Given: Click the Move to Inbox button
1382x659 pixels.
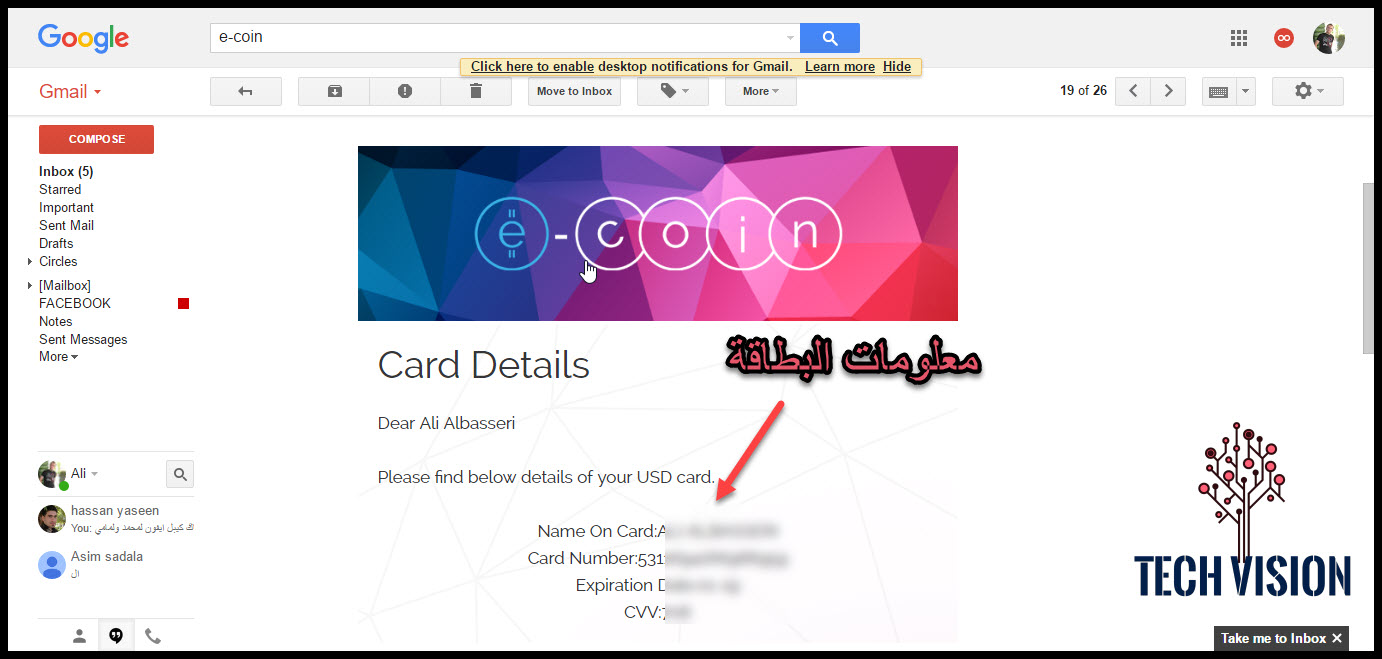Looking at the screenshot, I should click(574, 91).
